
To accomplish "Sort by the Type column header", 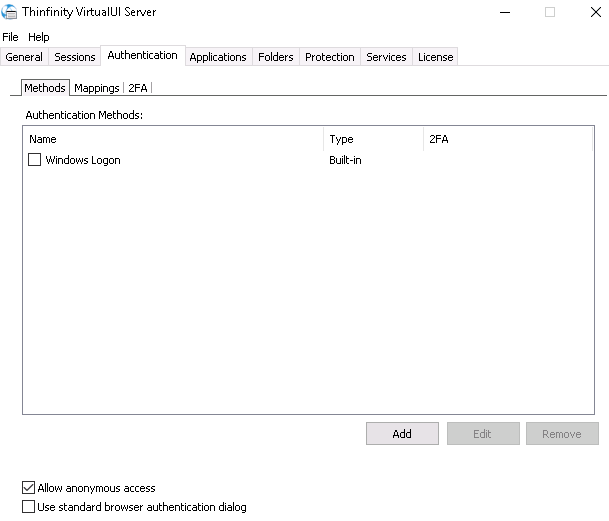I will pos(374,139).
